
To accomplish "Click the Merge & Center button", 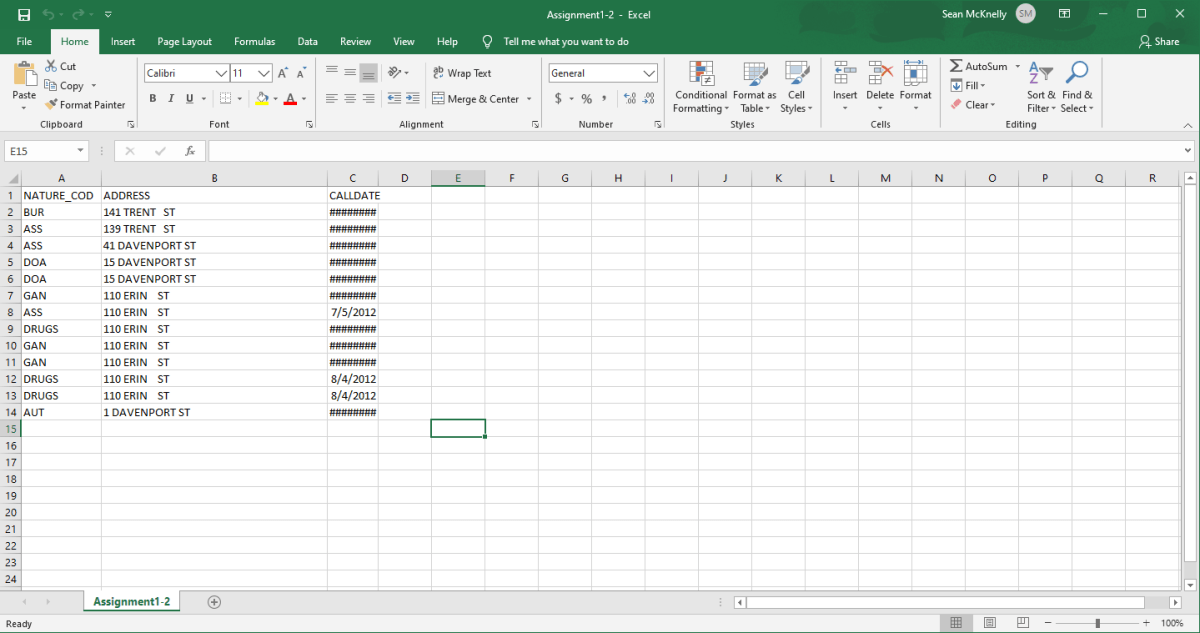I will point(477,98).
